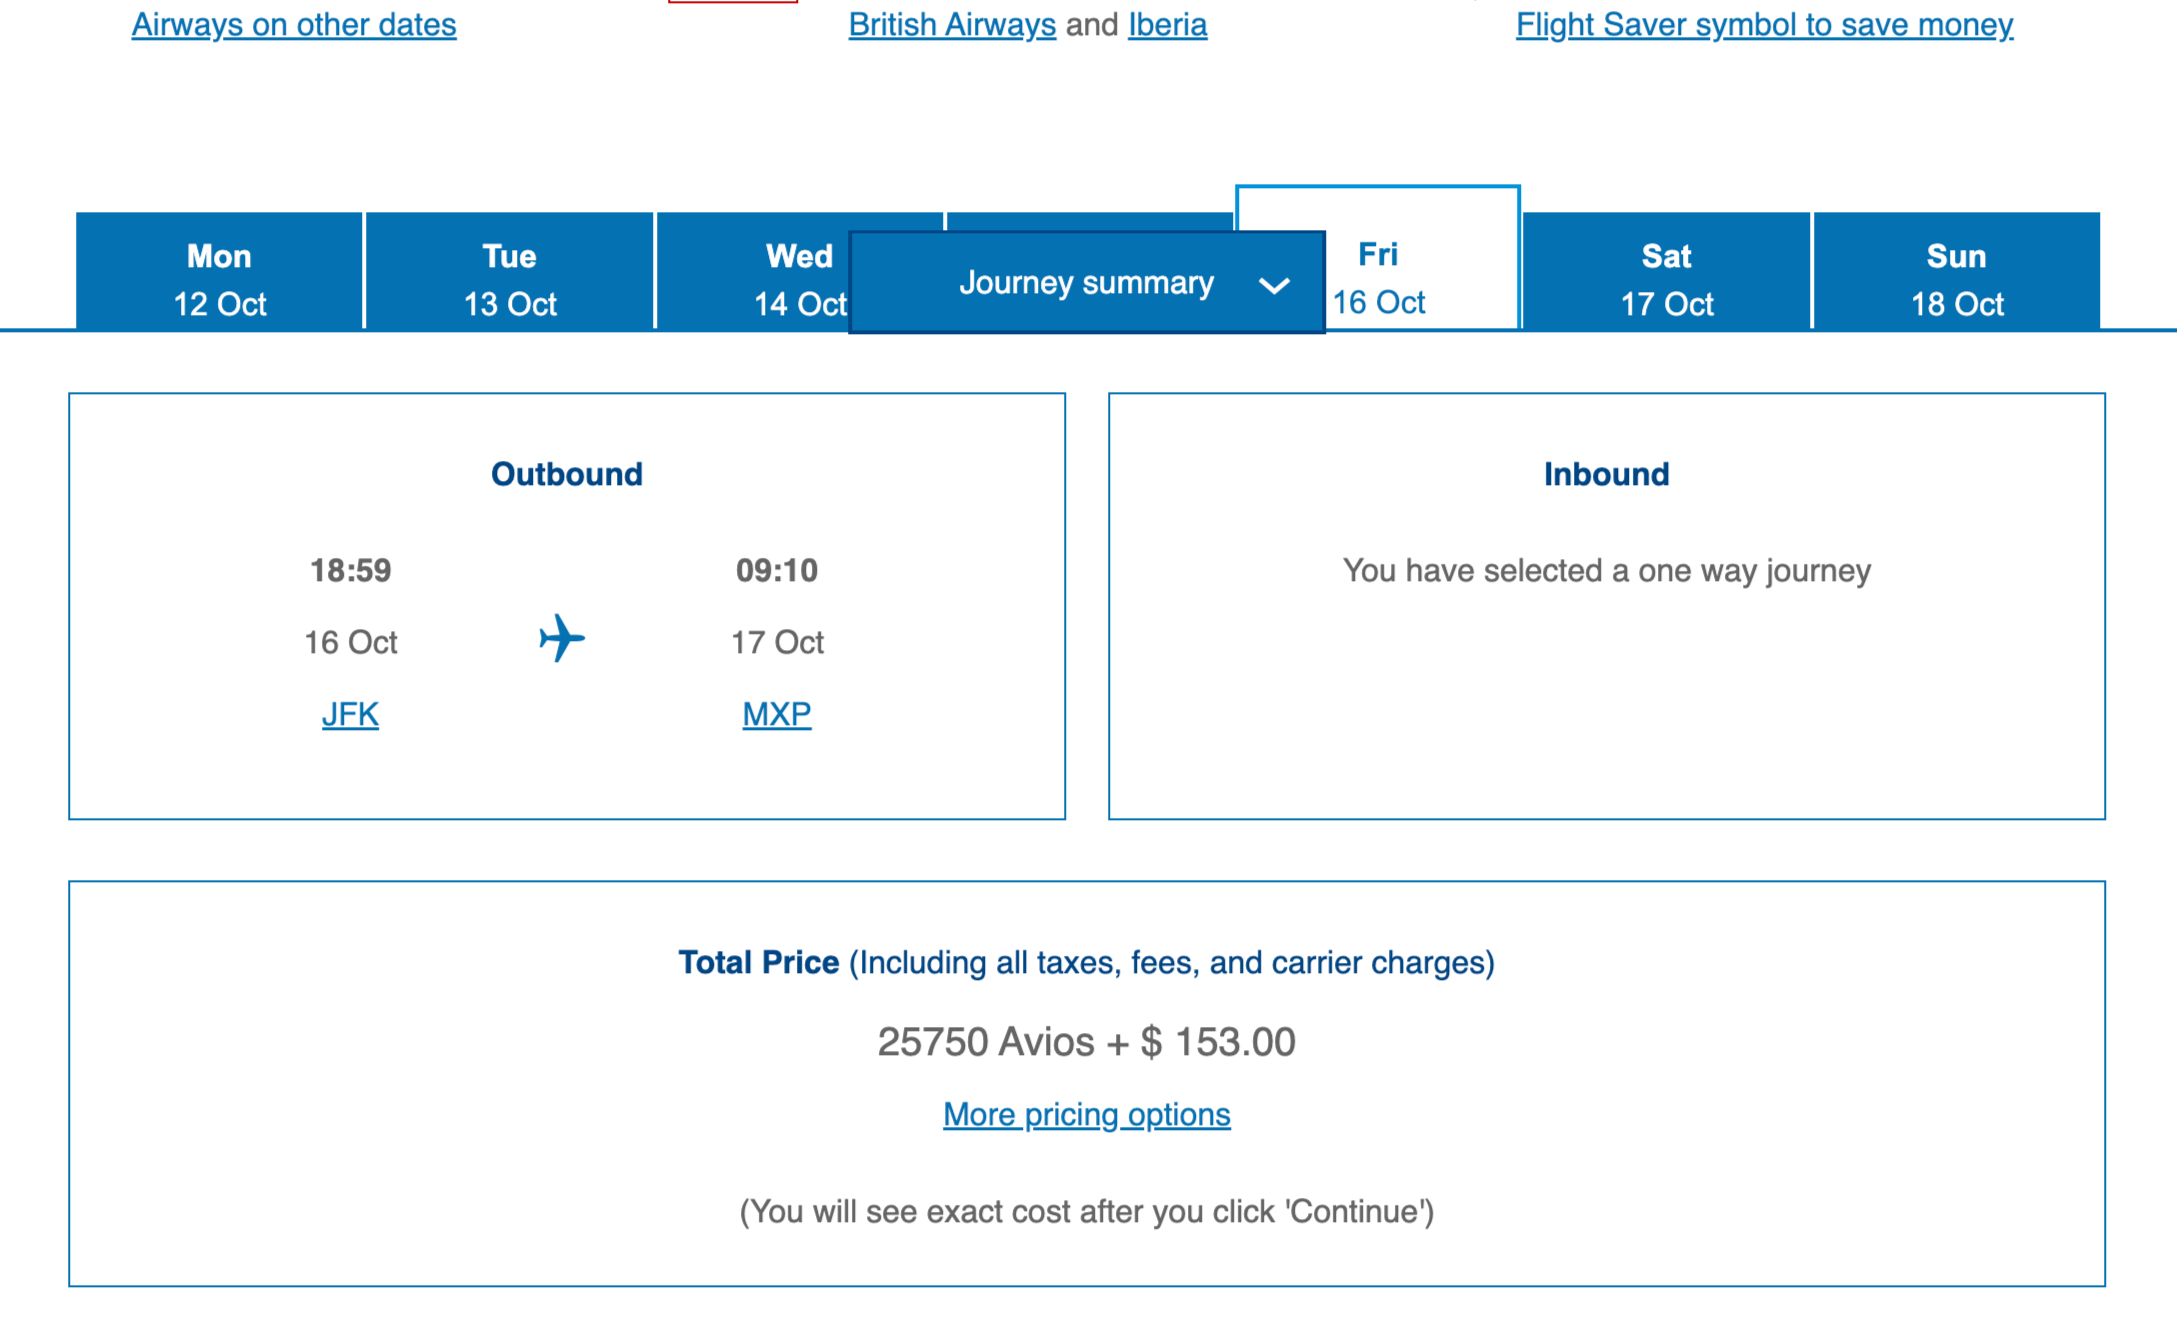Expand the Journey summary dropdown

click(1086, 283)
